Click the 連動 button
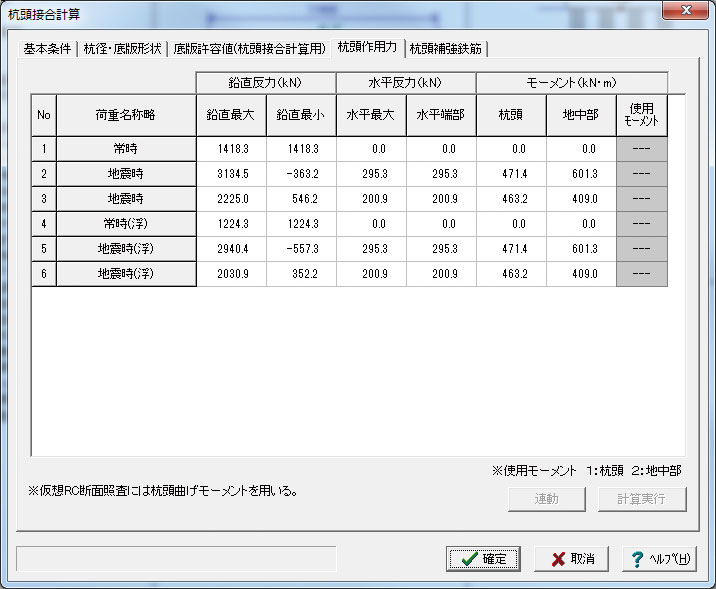The image size is (716, 589). pyautogui.click(x=547, y=499)
